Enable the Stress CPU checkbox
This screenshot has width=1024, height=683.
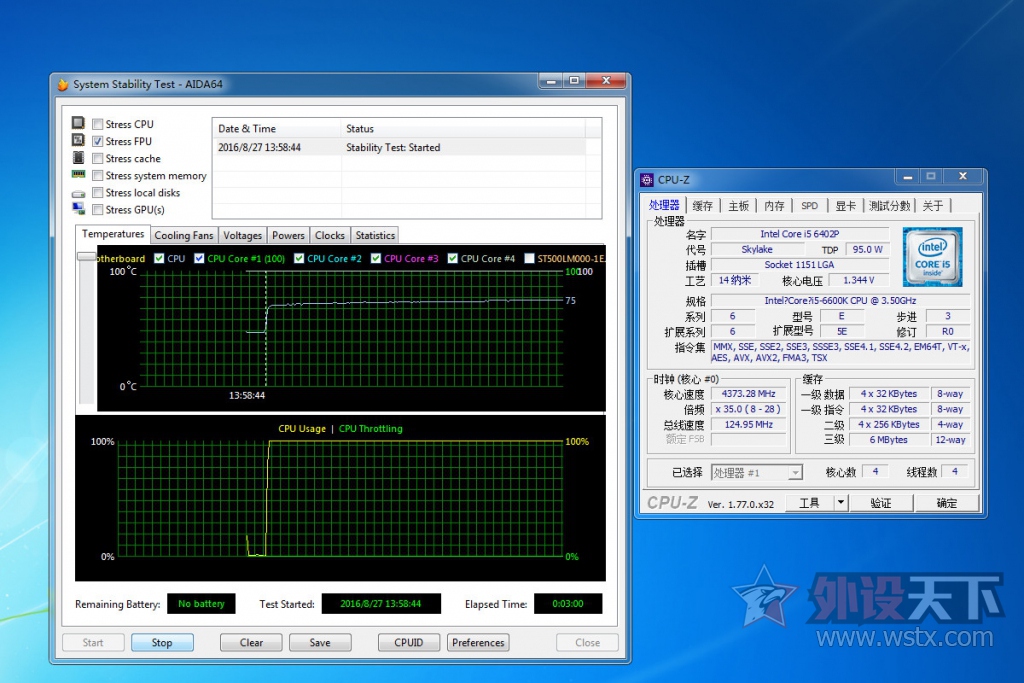point(98,124)
